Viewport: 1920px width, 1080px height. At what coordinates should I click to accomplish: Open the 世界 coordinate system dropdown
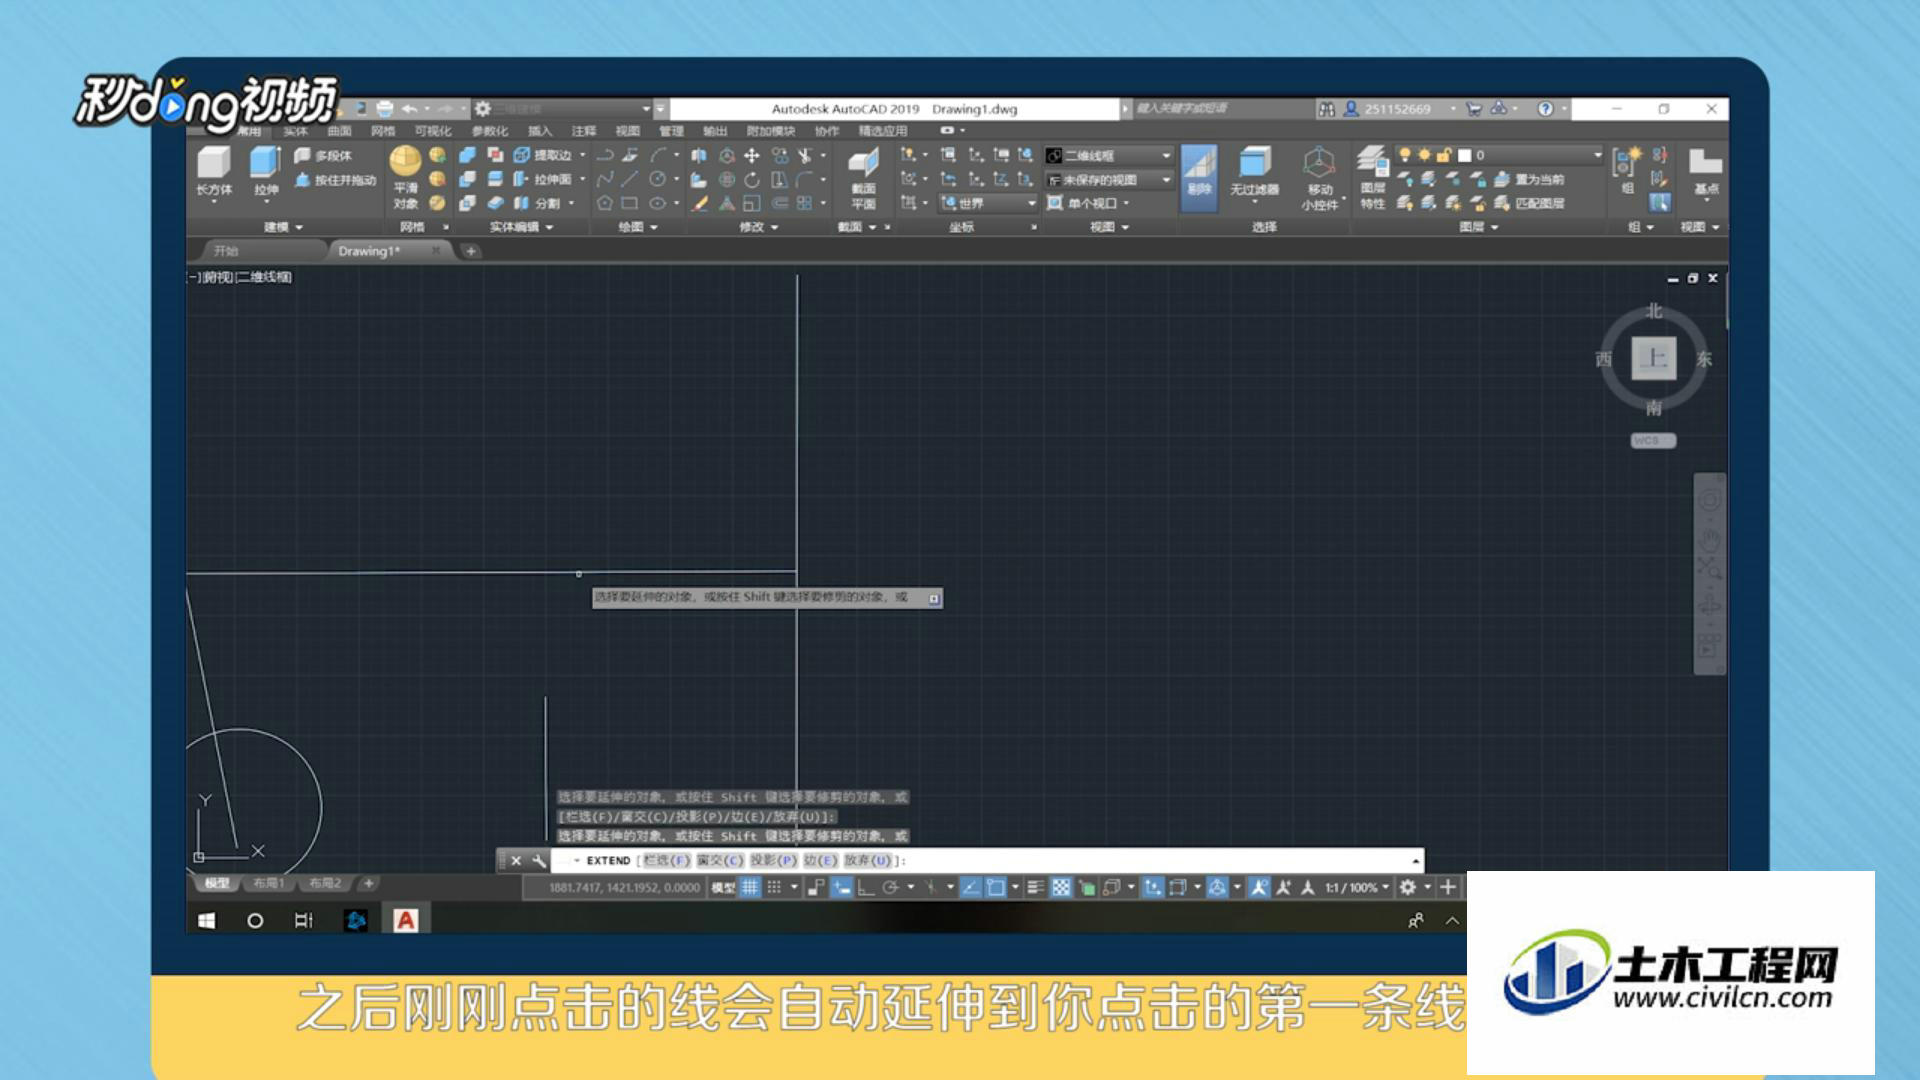pyautogui.click(x=988, y=203)
